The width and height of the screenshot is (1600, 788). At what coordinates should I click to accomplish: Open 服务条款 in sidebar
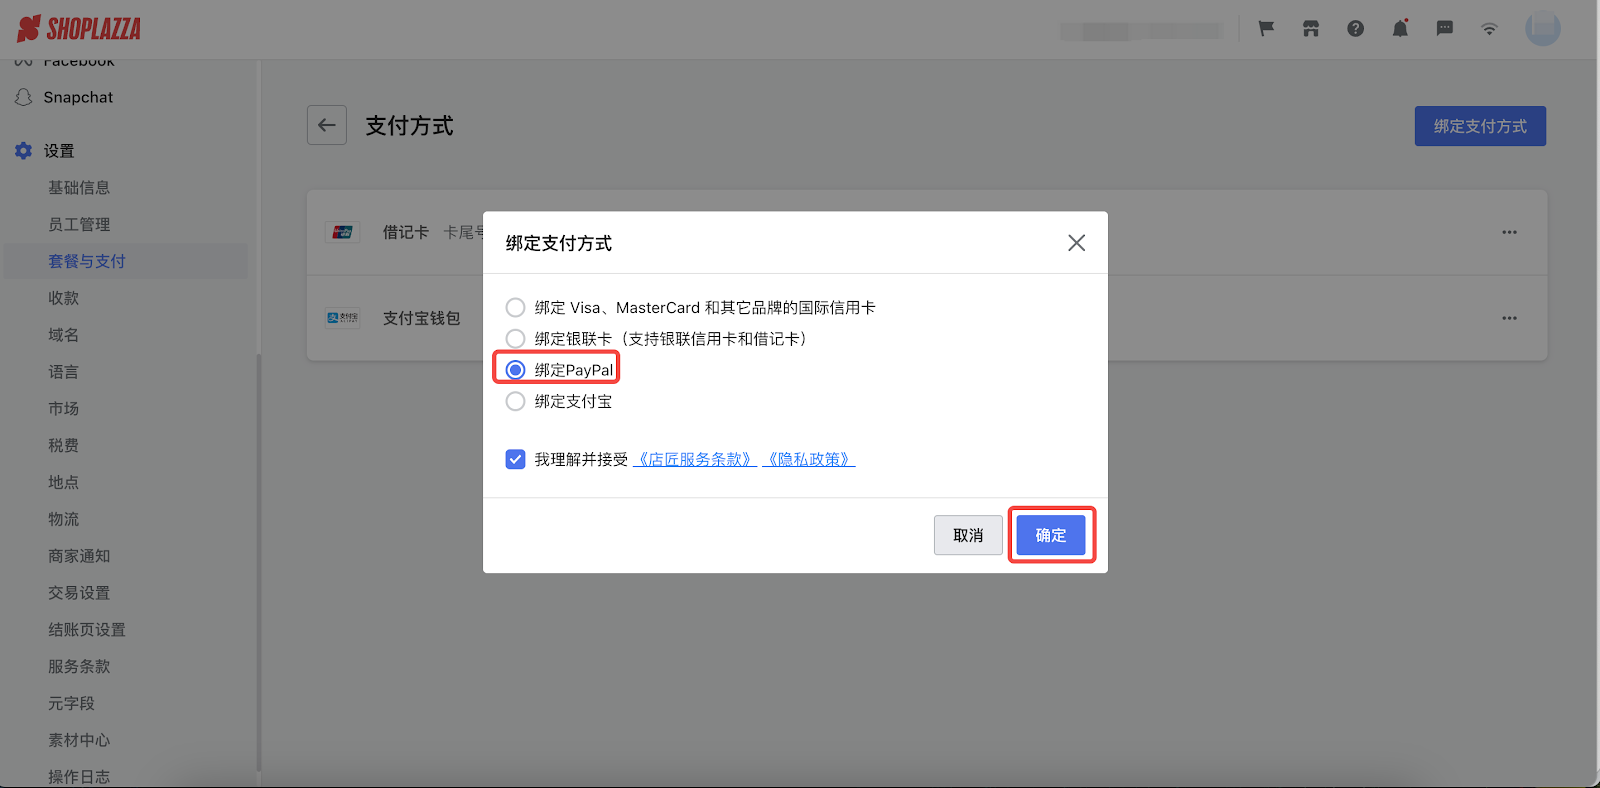tap(79, 666)
